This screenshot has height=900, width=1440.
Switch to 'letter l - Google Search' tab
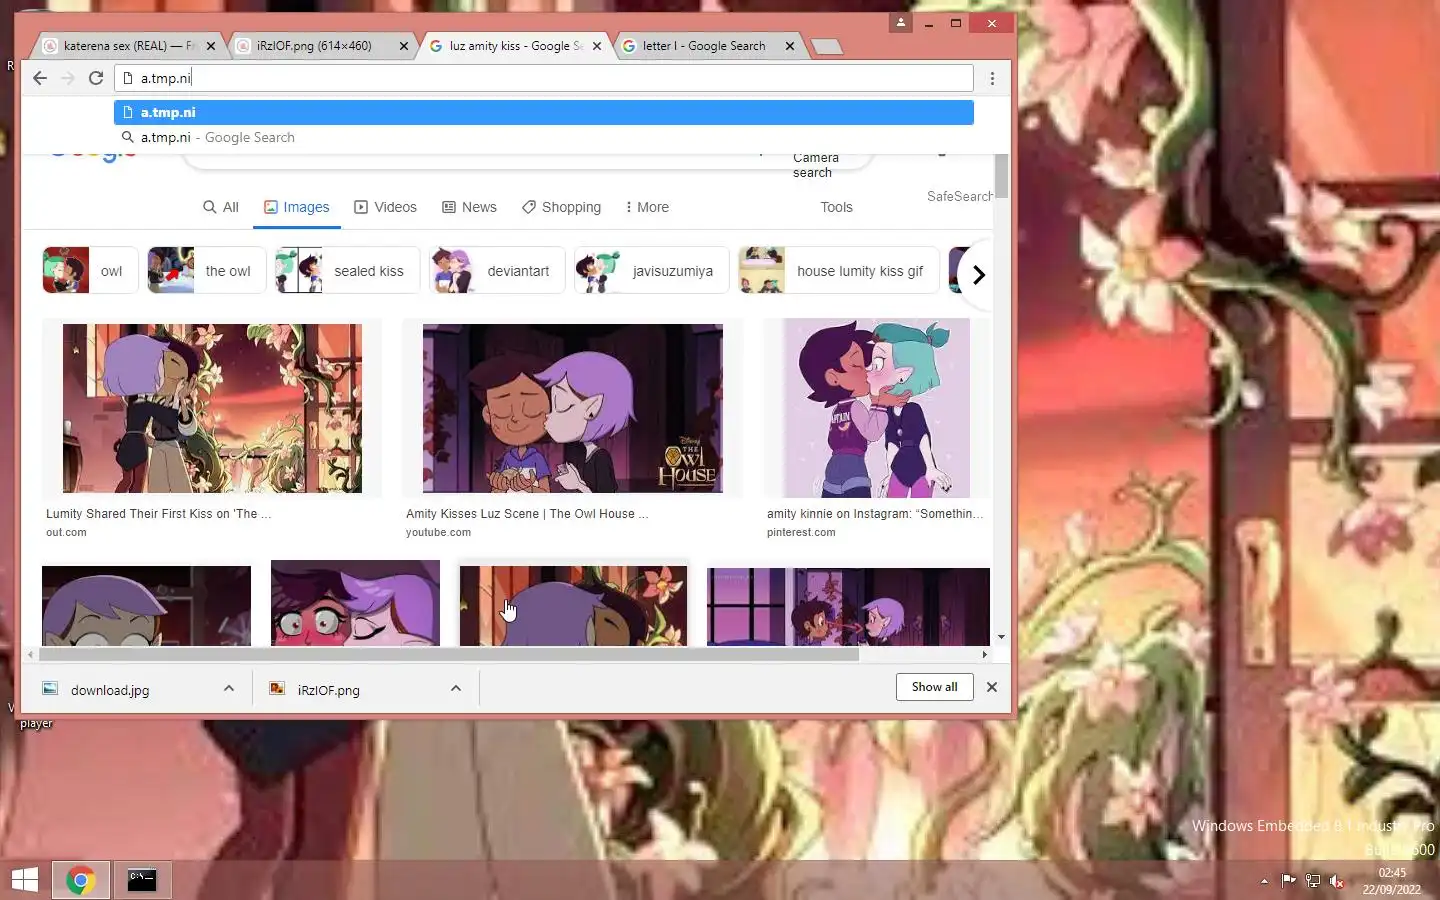tap(704, 46)
